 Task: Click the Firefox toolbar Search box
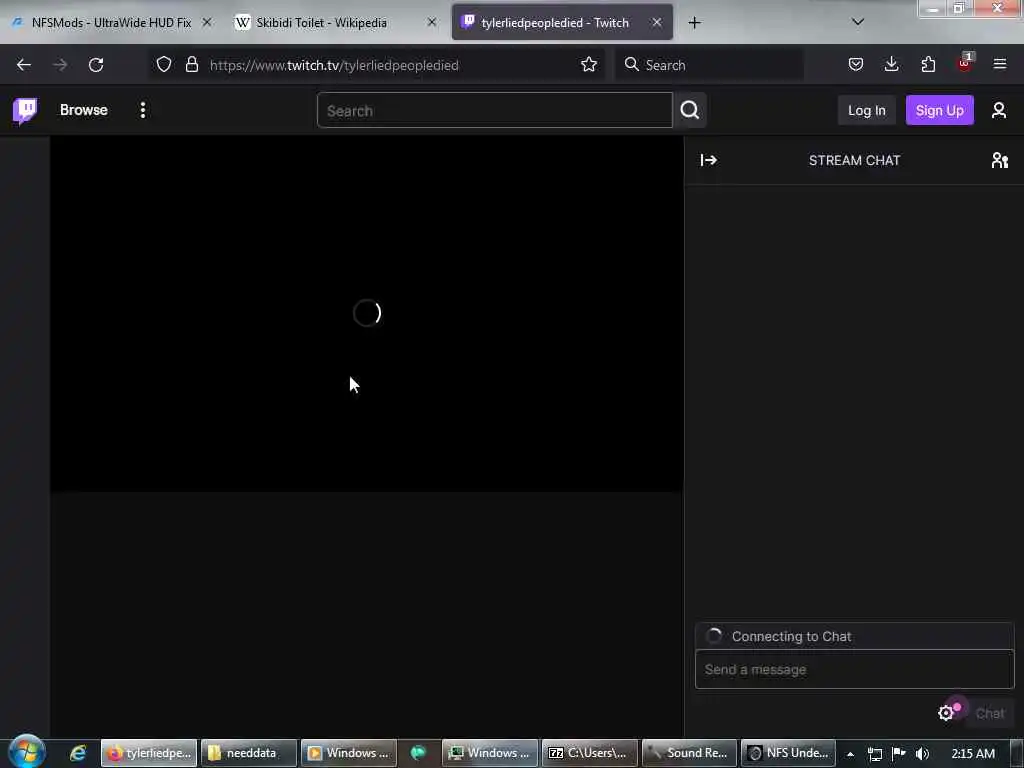[709, 65]
